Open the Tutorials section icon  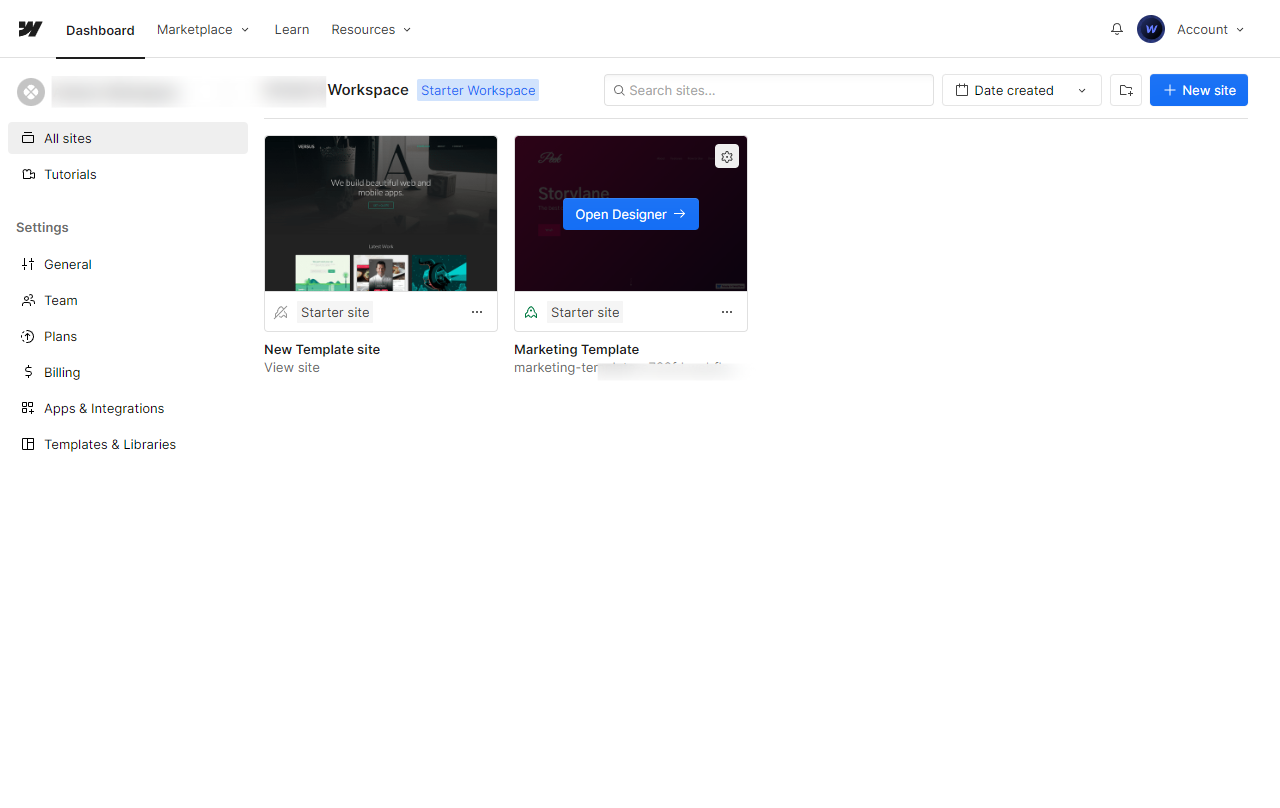28,174
